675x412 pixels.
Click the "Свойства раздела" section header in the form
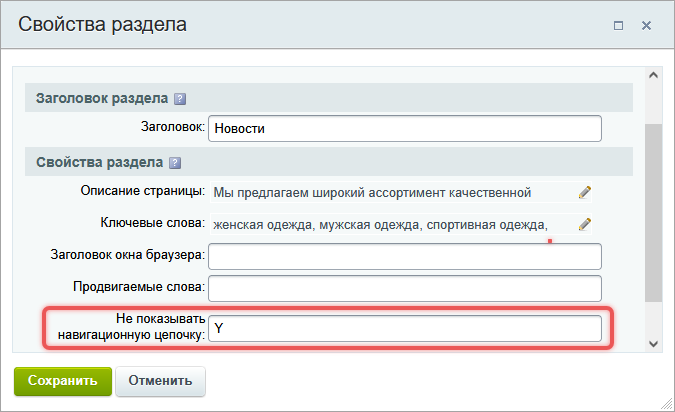coord(400,161)
